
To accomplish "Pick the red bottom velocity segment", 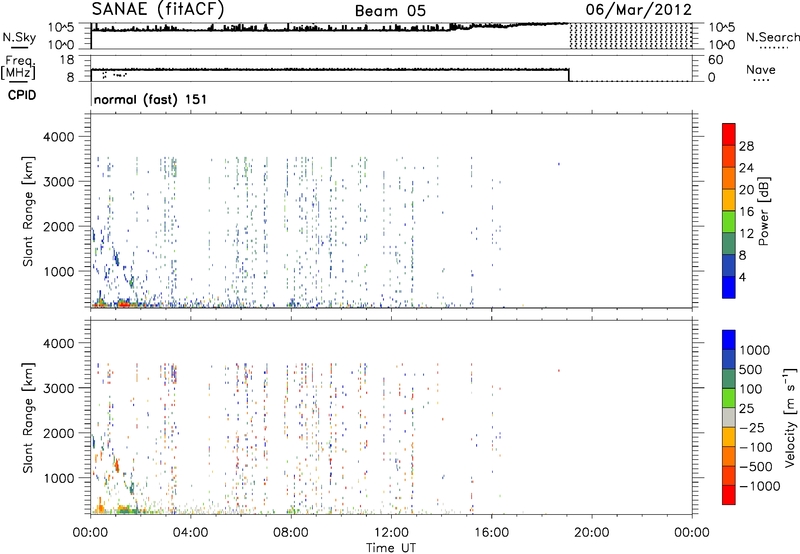I will (729, 495).
